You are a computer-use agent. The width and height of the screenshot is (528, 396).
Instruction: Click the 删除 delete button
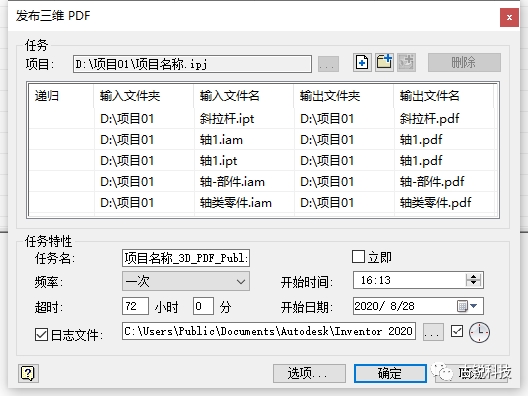click(x=464, y=62)
